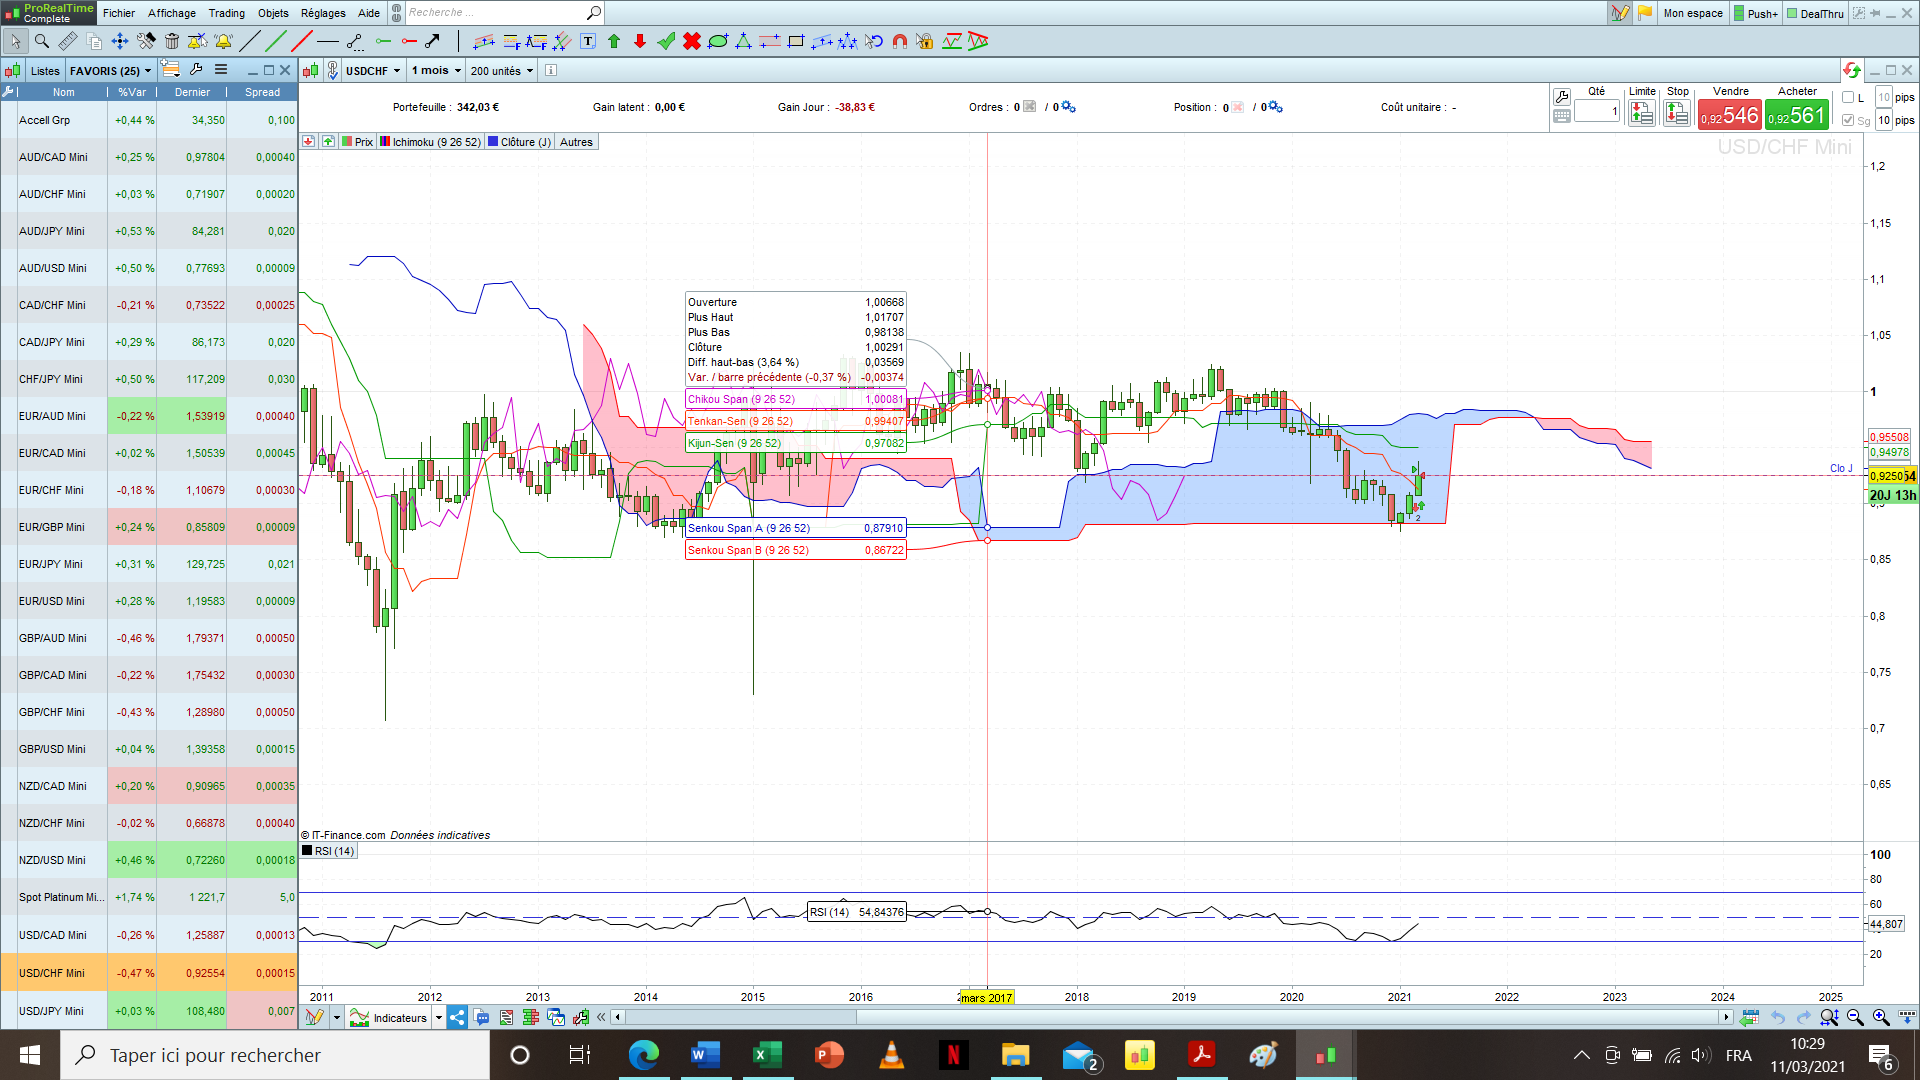Click the red-green refresh arrows icon
The height and width of the screenshot is (1080, 1920).
(1851, 70)
